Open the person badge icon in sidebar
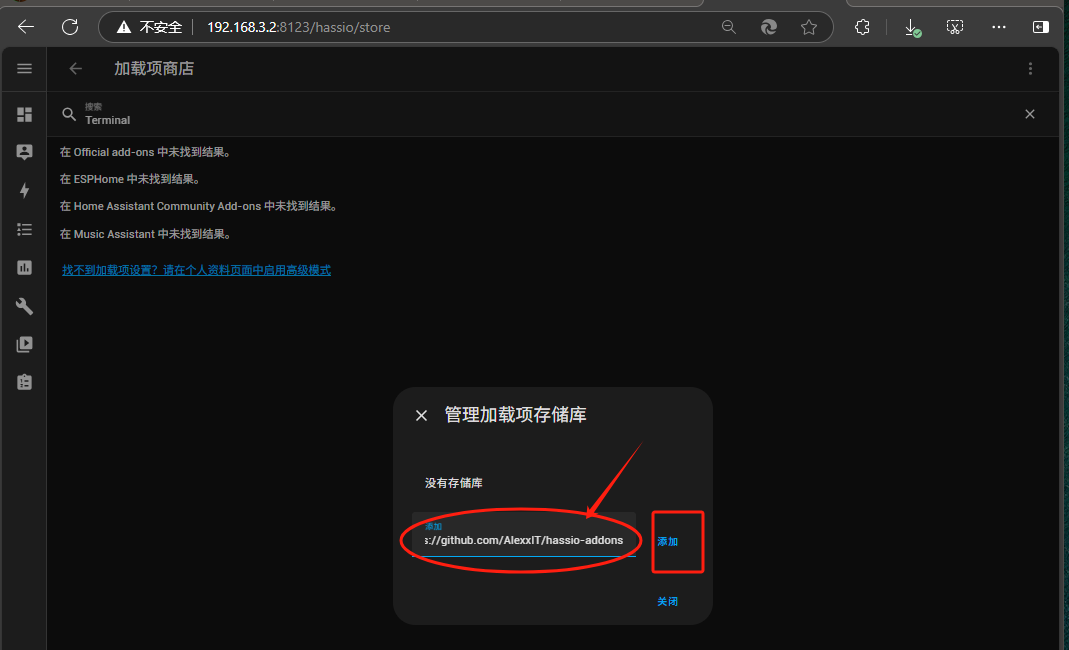 24,152
